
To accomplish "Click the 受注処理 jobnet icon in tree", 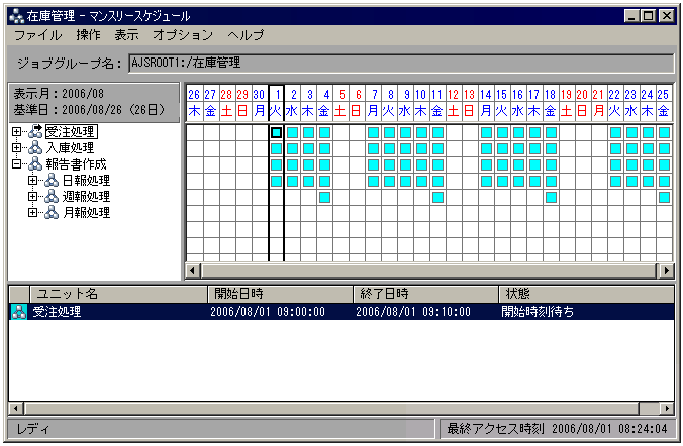I will click(x=35, y=131).
